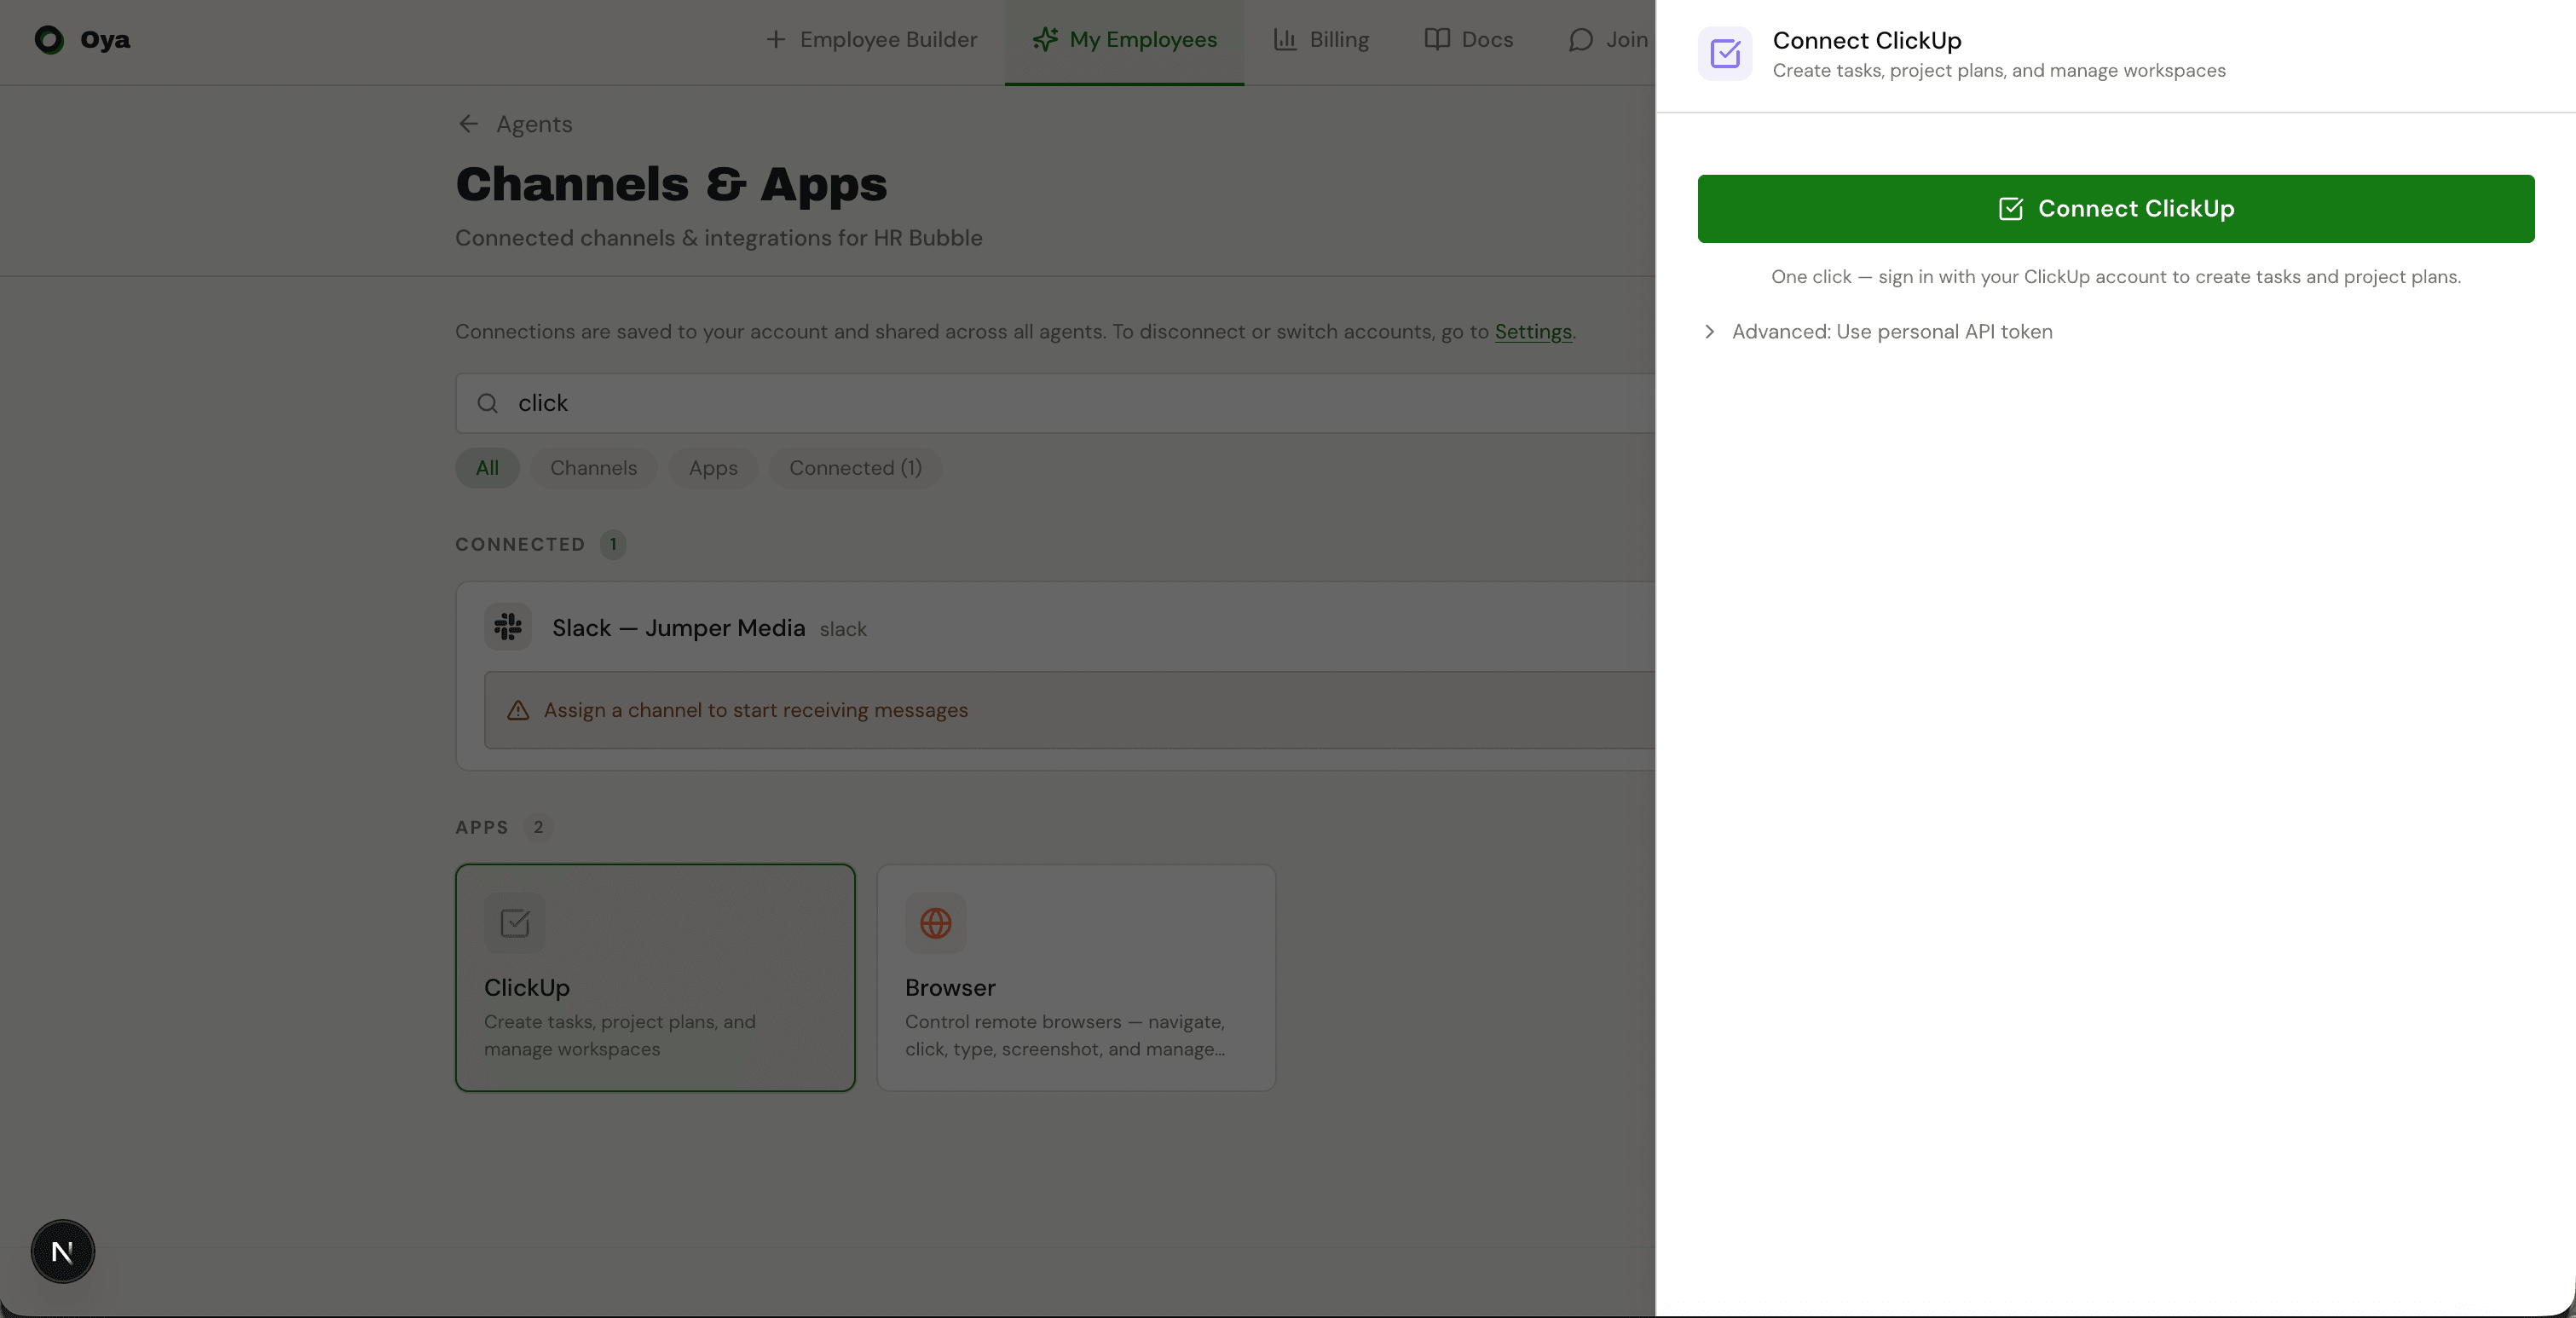Image resolution: width=2576 pixels, height=1318 pixels.
Task: Click the purple ClickUp icon in the panel header
Action: coord(1724,54)
